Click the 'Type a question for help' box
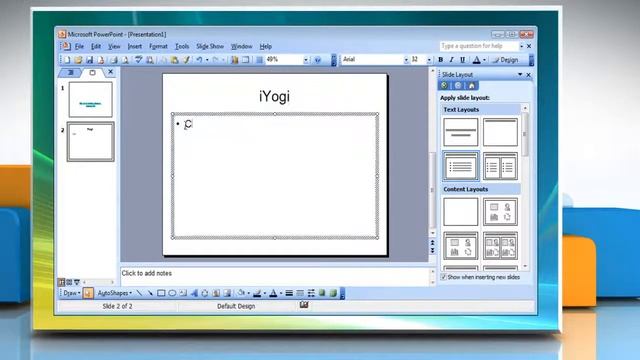 [x=479, y=46]
